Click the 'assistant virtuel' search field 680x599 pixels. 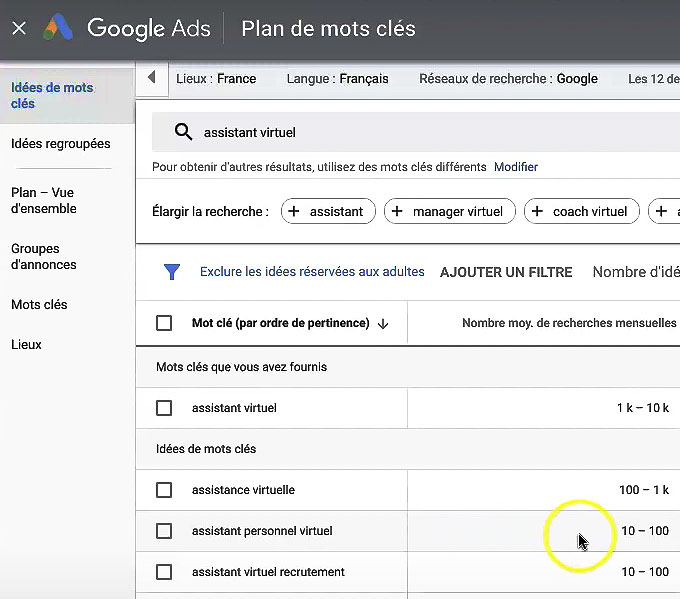coord(415,132)
